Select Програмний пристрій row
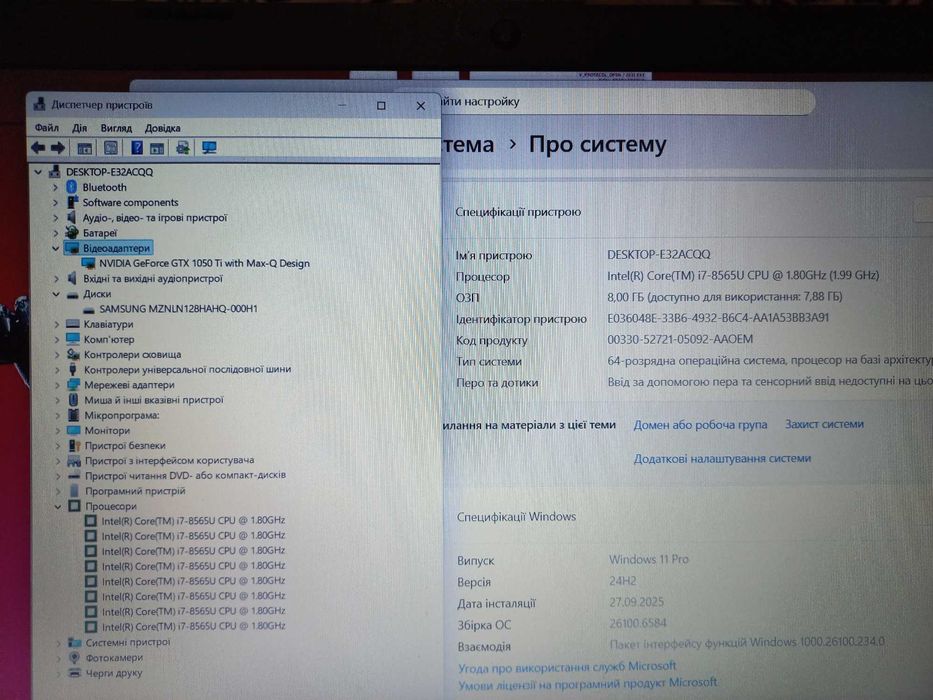This screenshot has width=933, height=700. click(x=135, y=490)
